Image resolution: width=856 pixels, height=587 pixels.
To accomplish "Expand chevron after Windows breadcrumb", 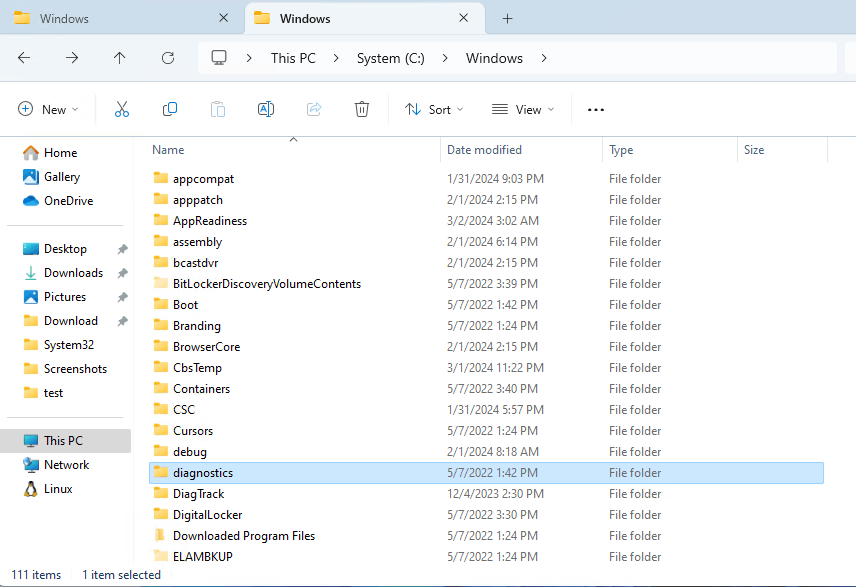I will pyautogui.click(x=544, y=58).
